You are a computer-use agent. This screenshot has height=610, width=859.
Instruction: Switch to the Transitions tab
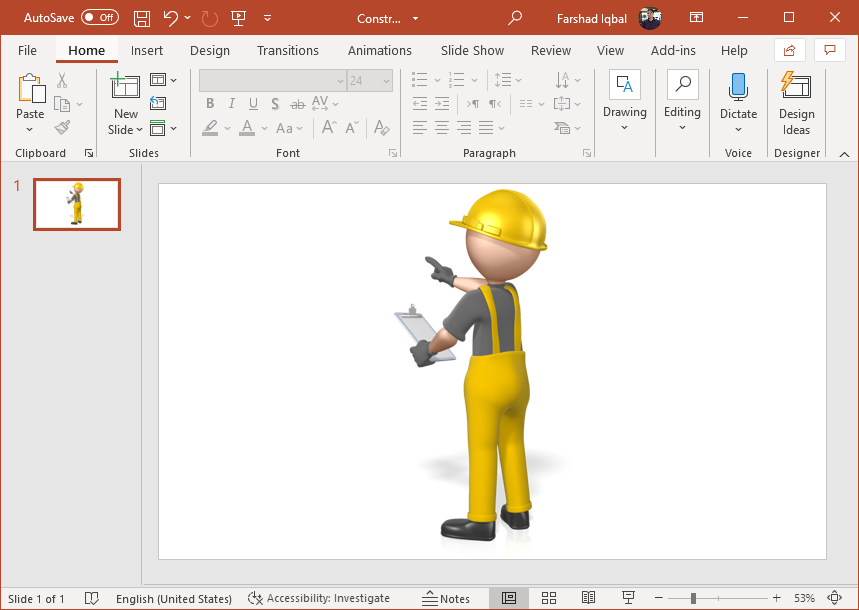point(287,51)
